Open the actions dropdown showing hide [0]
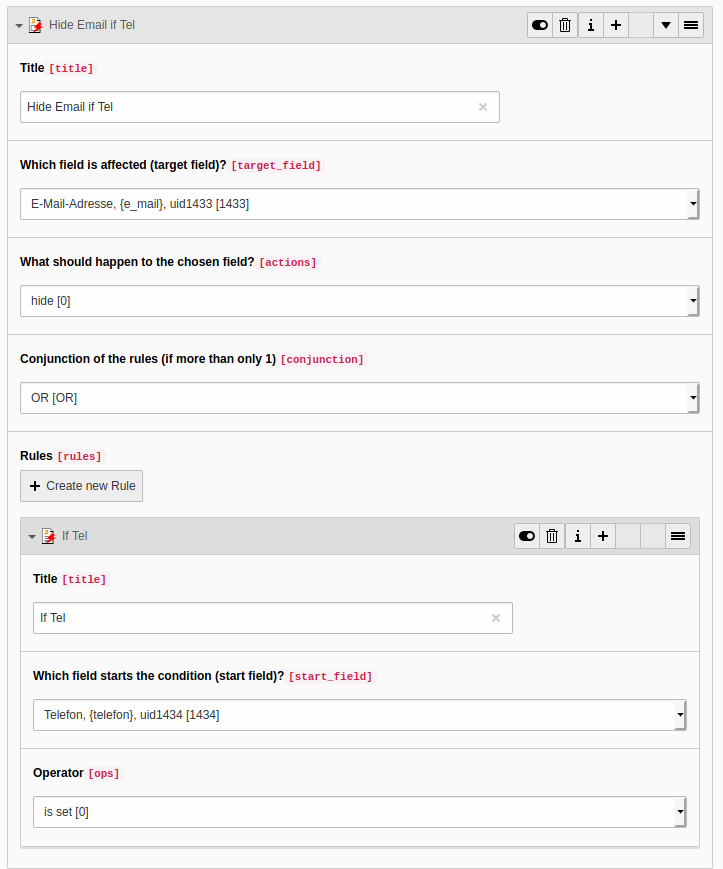The width and height of the screenshot is (723, 869). (360, 301)
